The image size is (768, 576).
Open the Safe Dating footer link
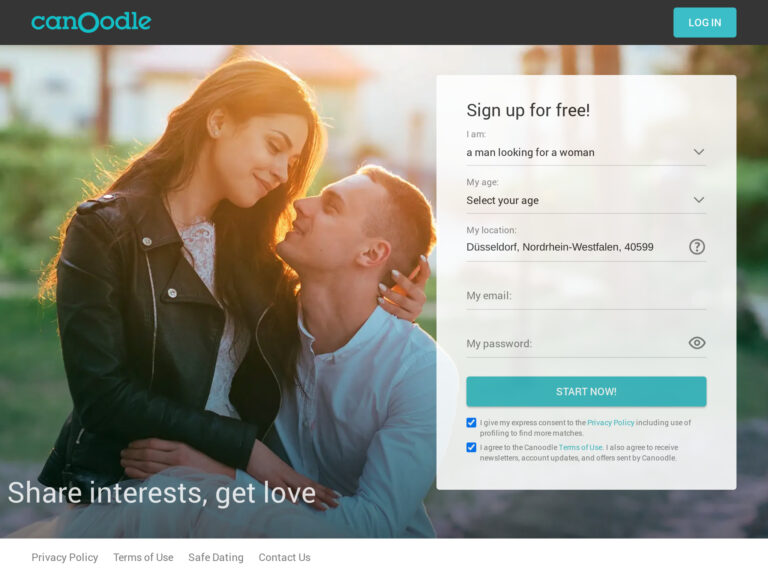coord(216,557)
